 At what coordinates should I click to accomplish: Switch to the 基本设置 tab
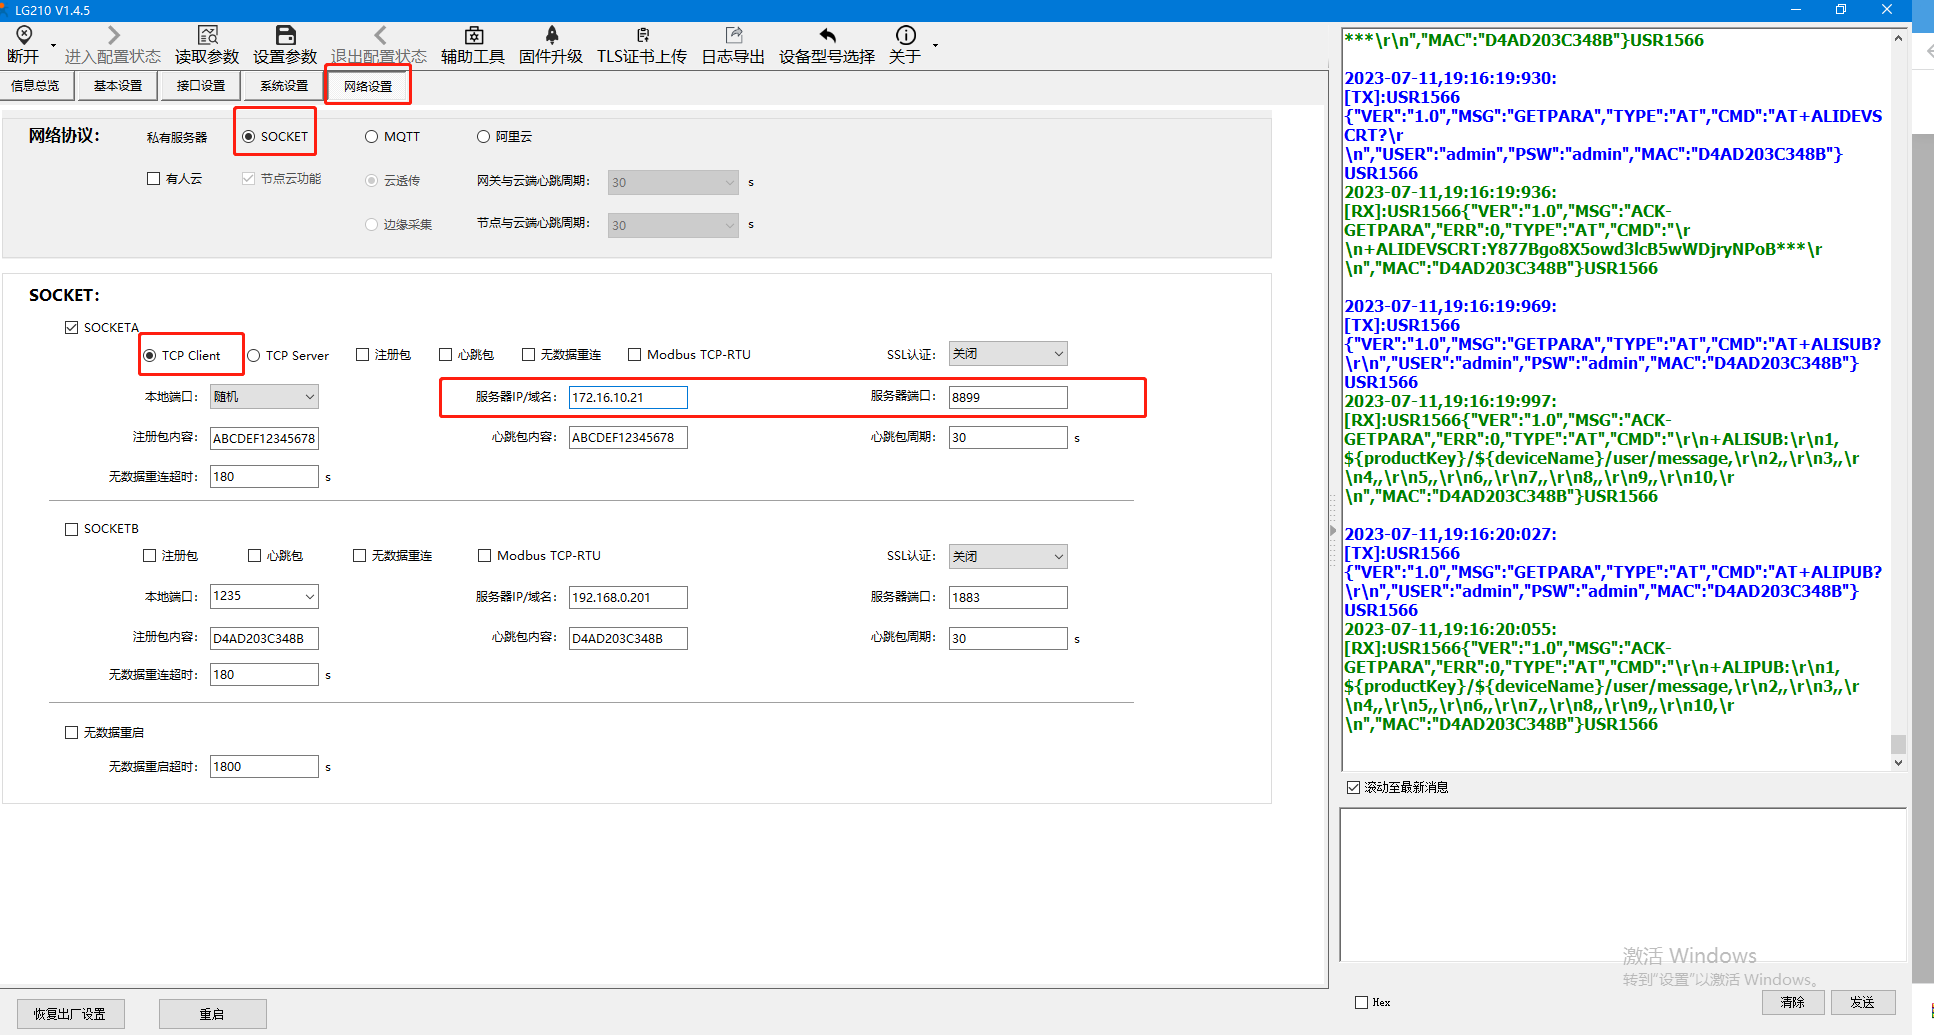click(x=118, y=86)
